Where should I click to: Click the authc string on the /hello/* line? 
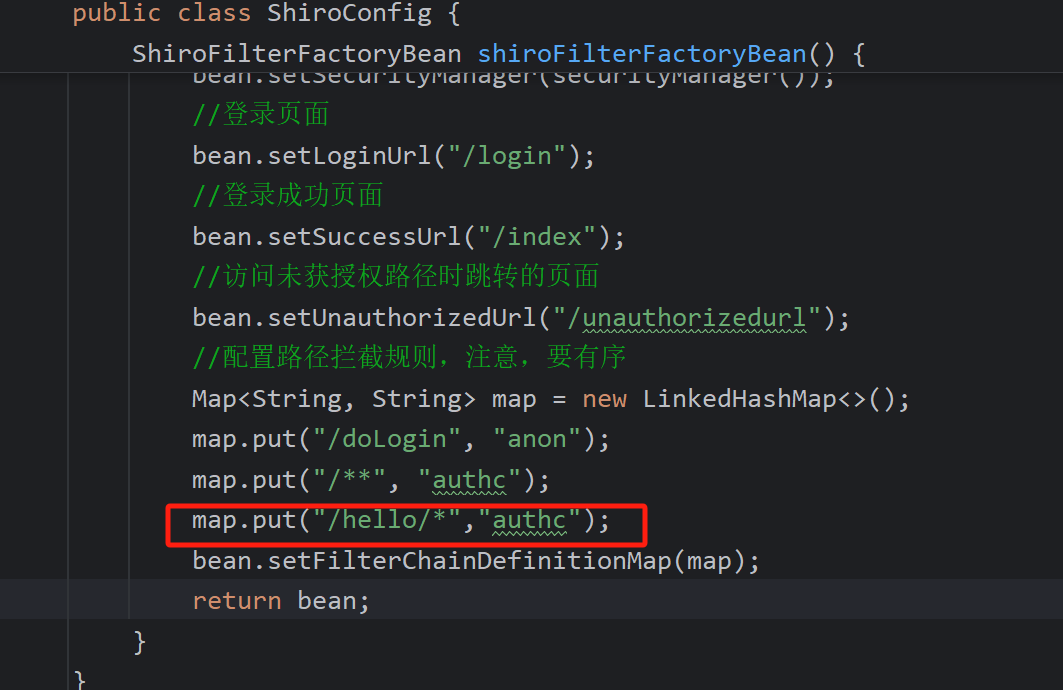pos(529,520)
